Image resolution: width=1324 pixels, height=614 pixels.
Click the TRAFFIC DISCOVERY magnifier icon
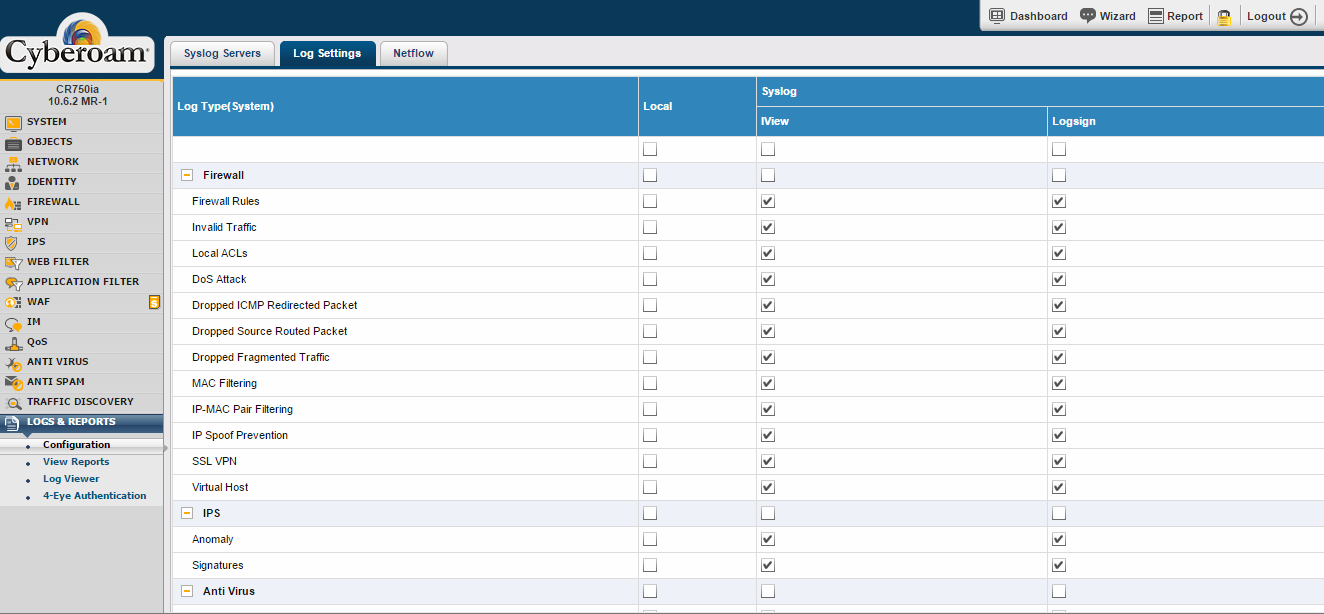tap(13, 403)
